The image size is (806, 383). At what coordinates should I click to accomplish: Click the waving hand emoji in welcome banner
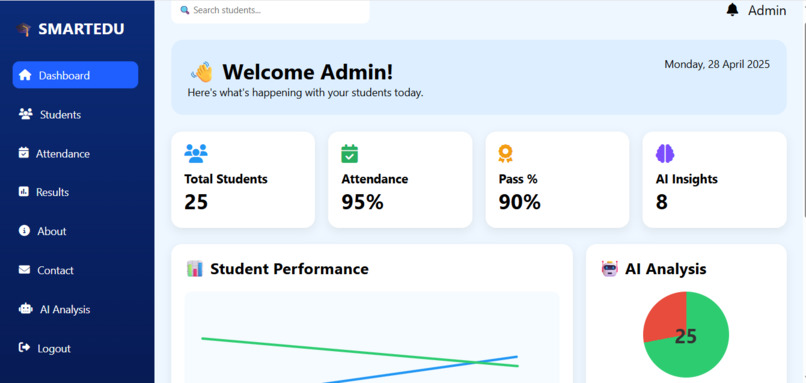[202, 72]
